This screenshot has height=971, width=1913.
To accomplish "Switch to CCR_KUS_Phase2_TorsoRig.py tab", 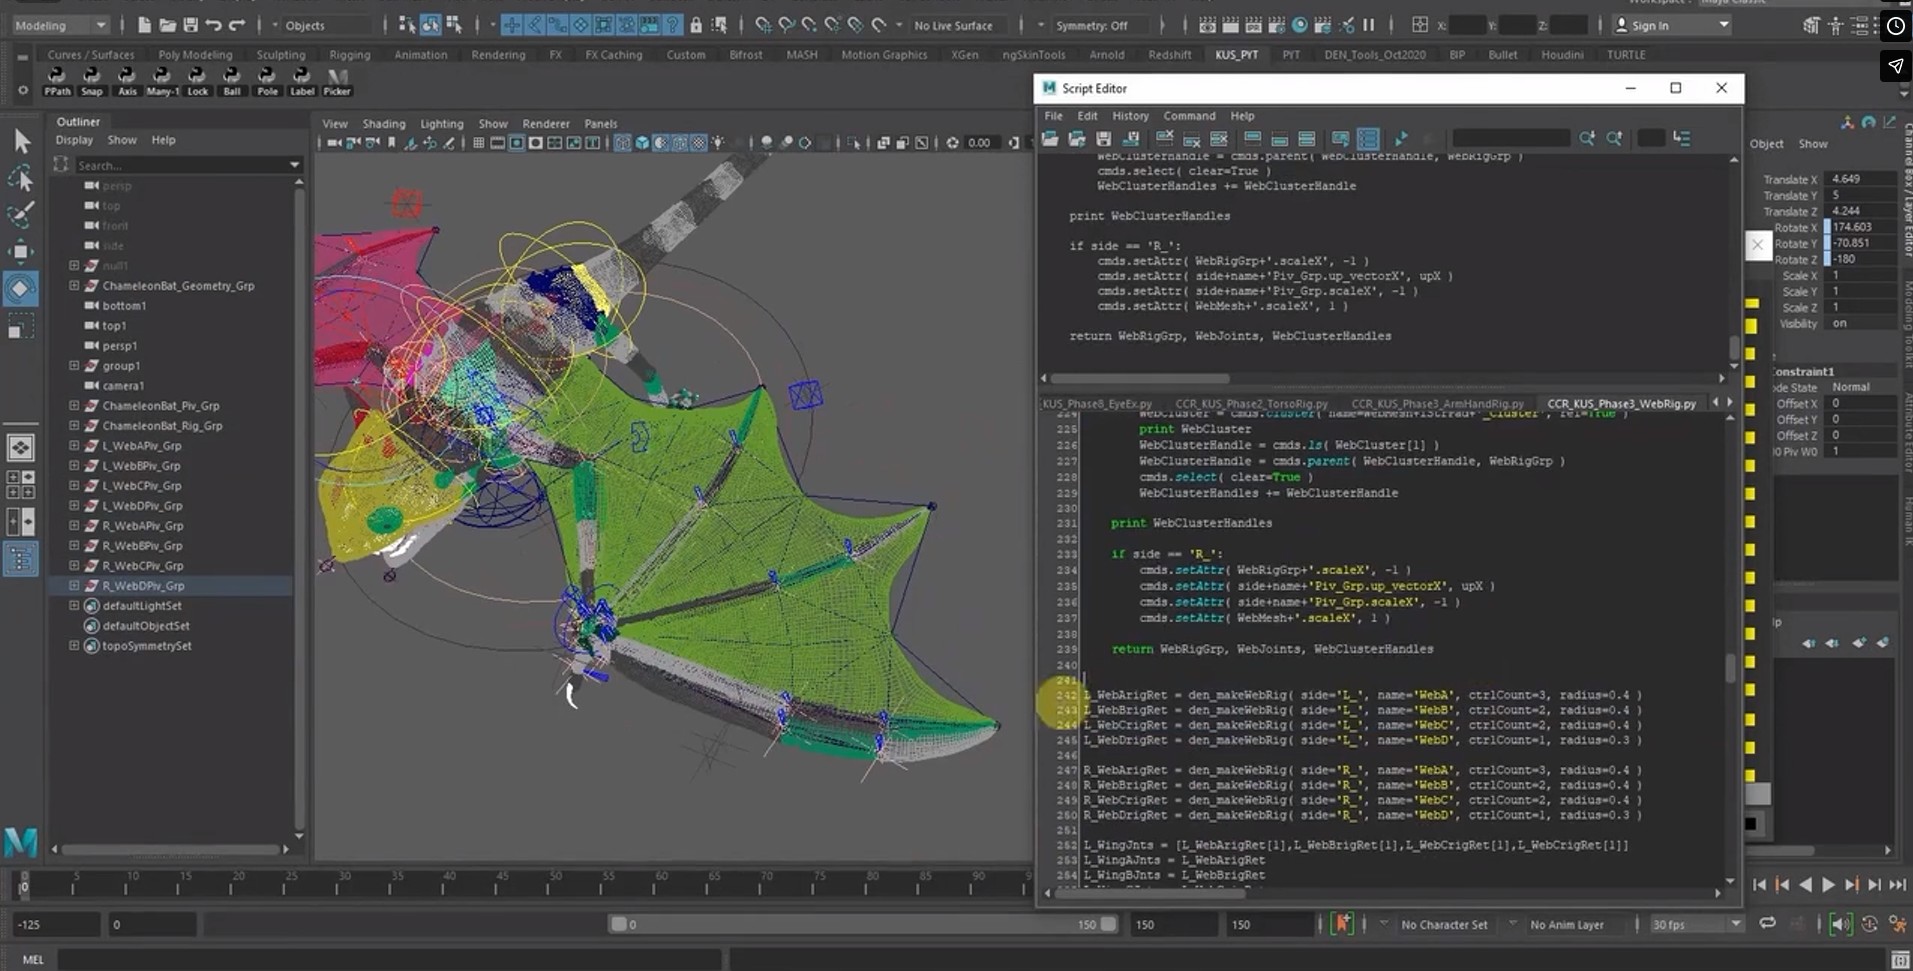I will click(1251, 404).
